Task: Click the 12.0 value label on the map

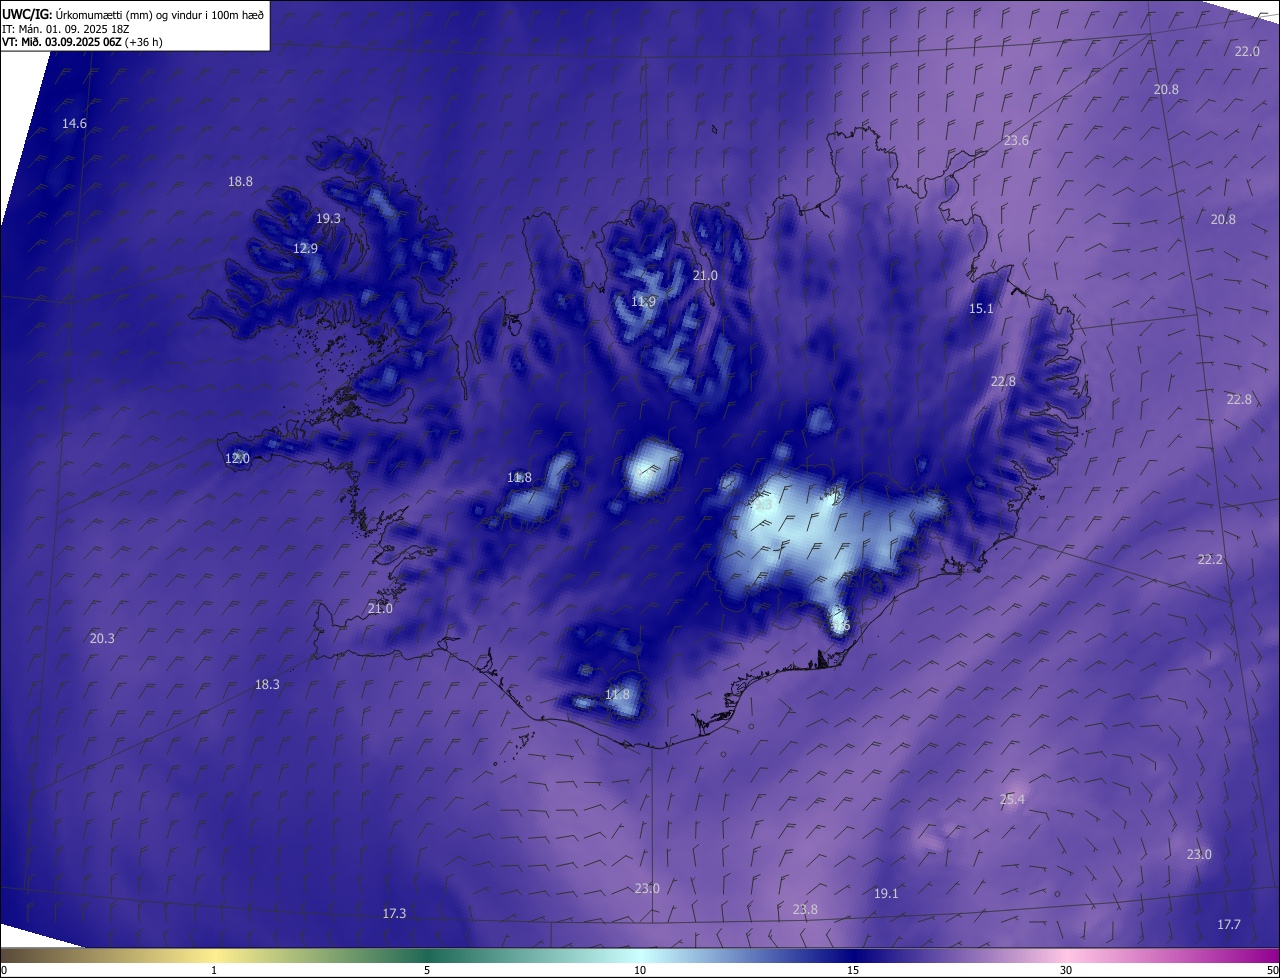Action: 237,458
